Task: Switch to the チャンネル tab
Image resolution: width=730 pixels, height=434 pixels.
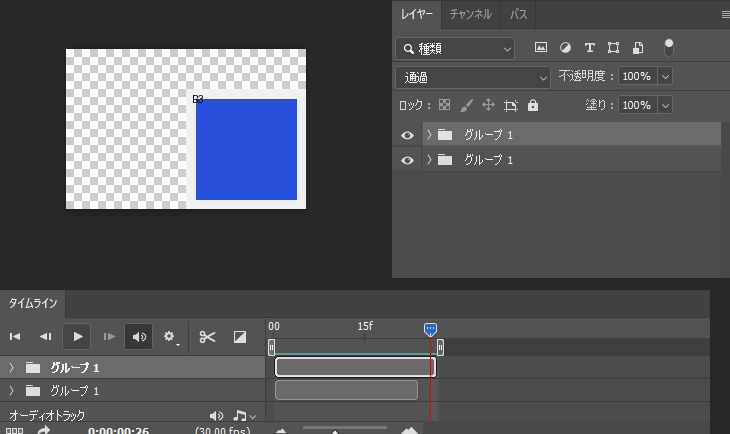Action: [471, 14]
